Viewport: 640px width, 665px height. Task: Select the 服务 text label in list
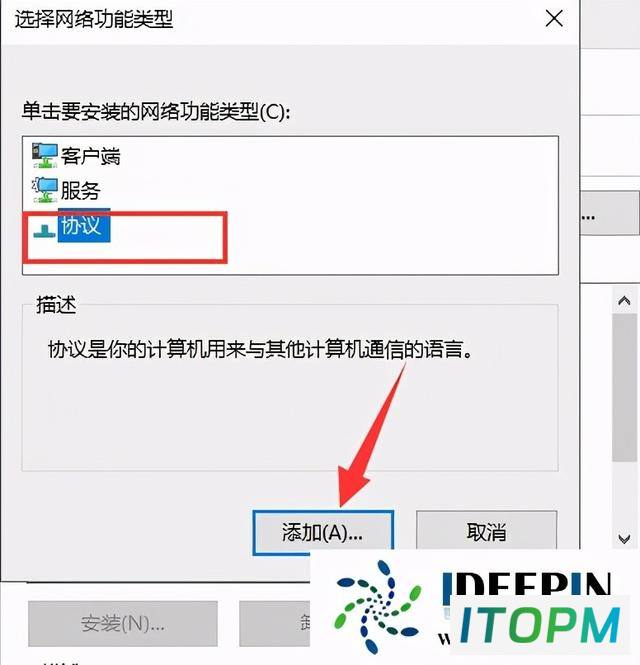tap(81, 190)
